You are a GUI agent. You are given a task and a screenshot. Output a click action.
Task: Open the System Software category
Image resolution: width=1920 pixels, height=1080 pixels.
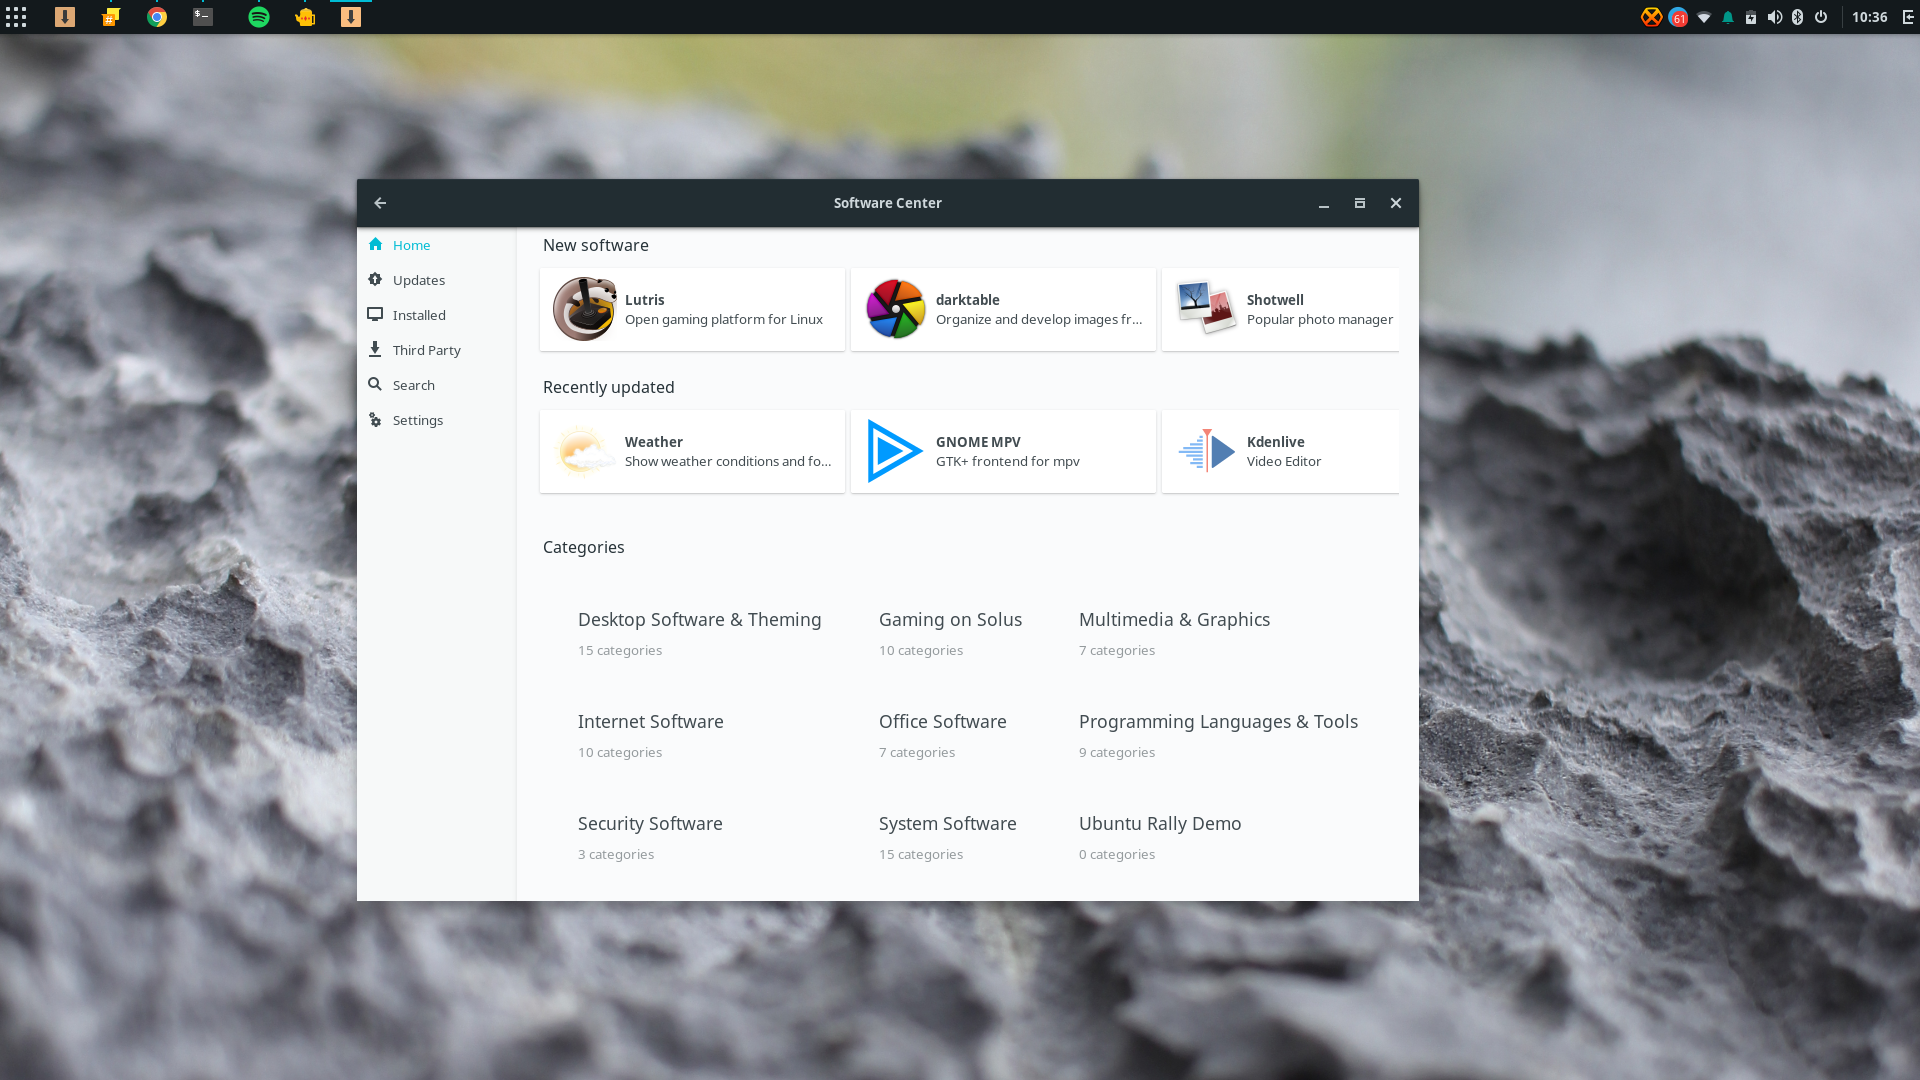(x=947, y=837)
